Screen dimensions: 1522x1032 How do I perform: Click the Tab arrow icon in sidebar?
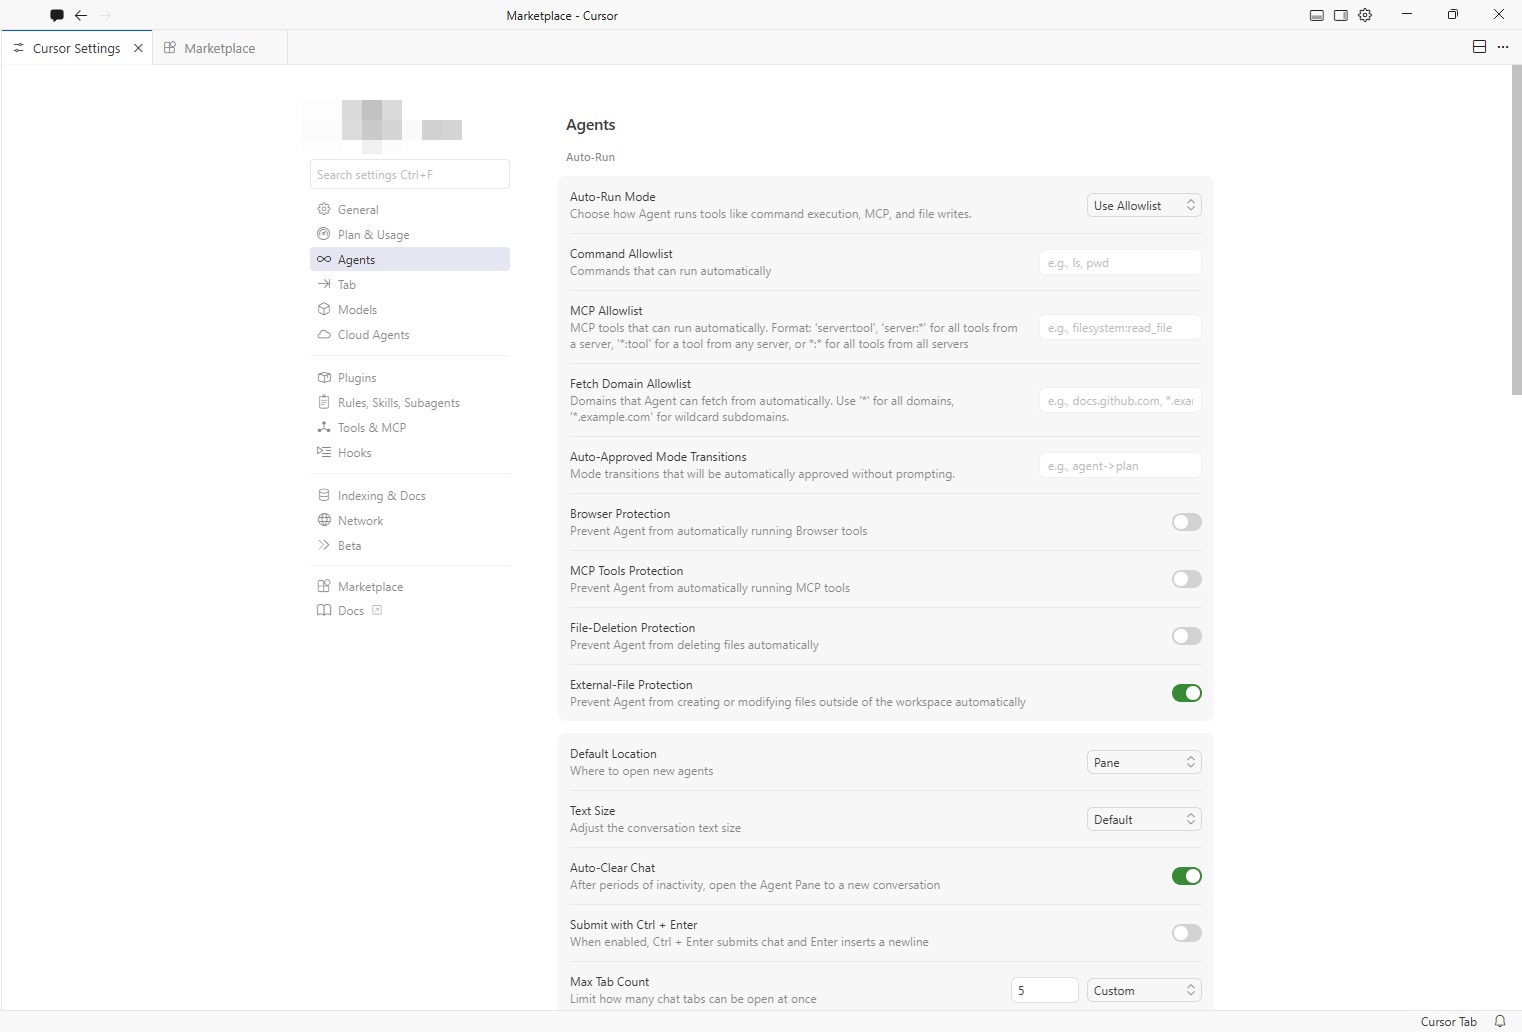pos(324,284)
